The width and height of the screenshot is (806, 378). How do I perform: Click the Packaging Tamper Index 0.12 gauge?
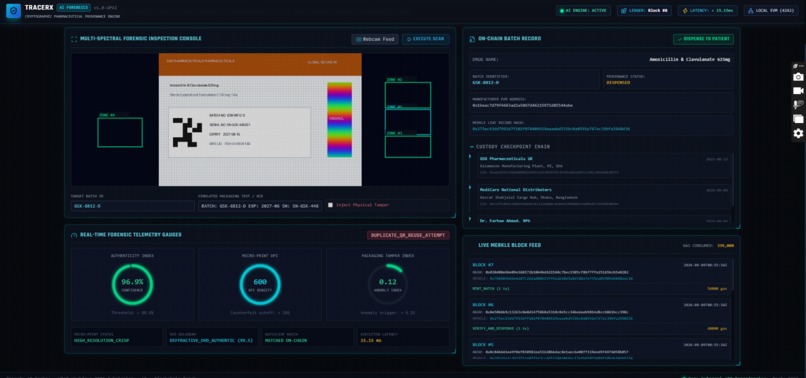388,284
